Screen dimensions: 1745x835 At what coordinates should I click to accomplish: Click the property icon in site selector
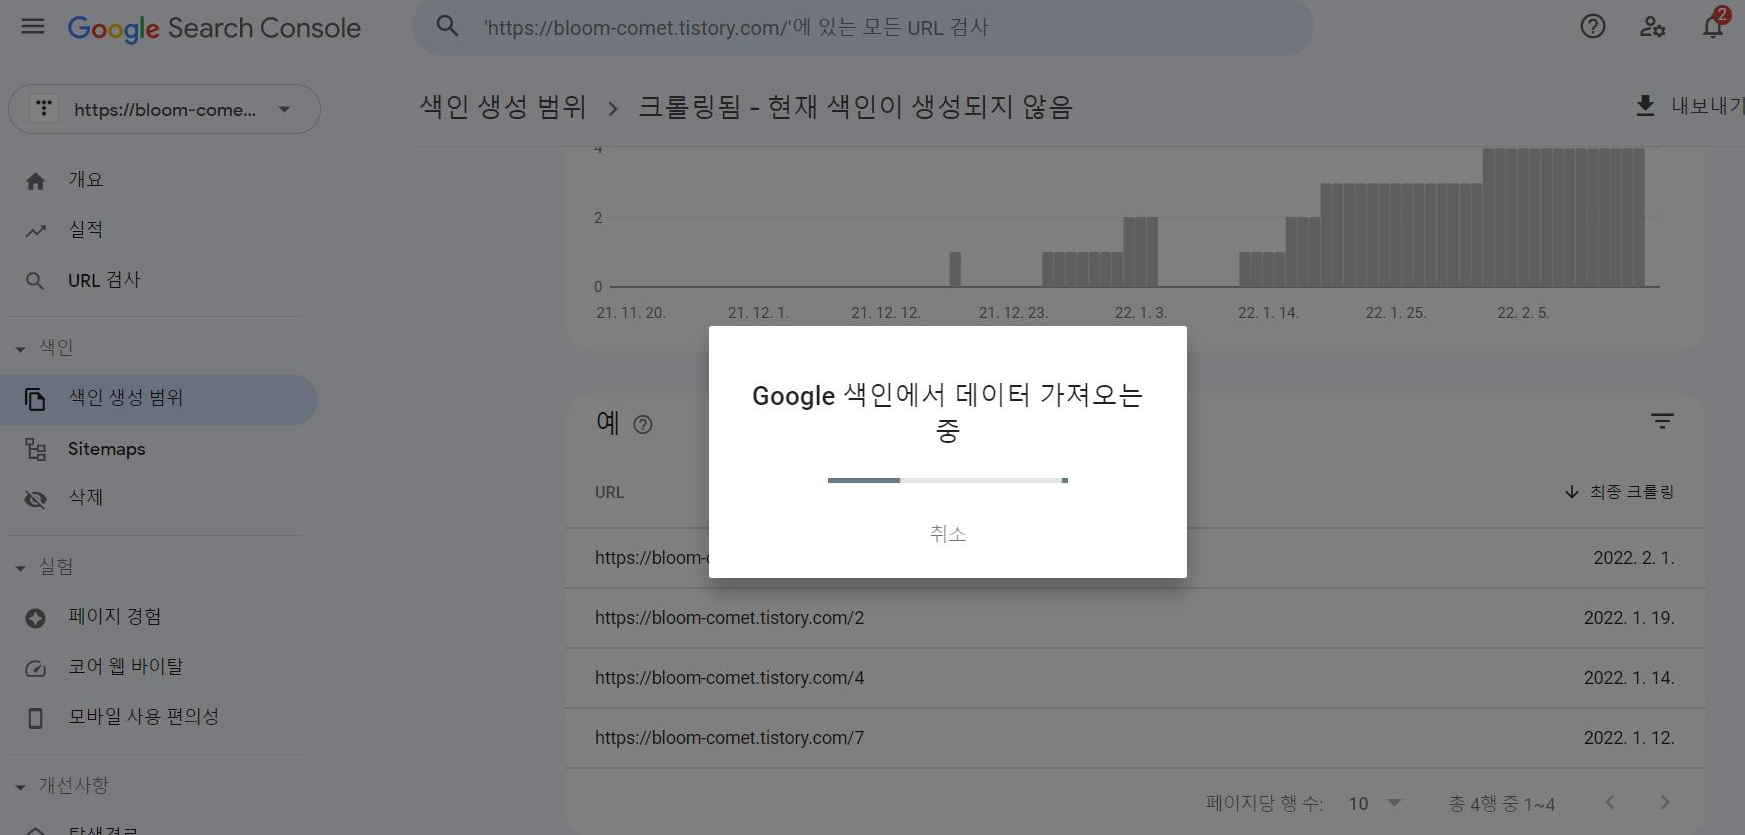point(44,109)
